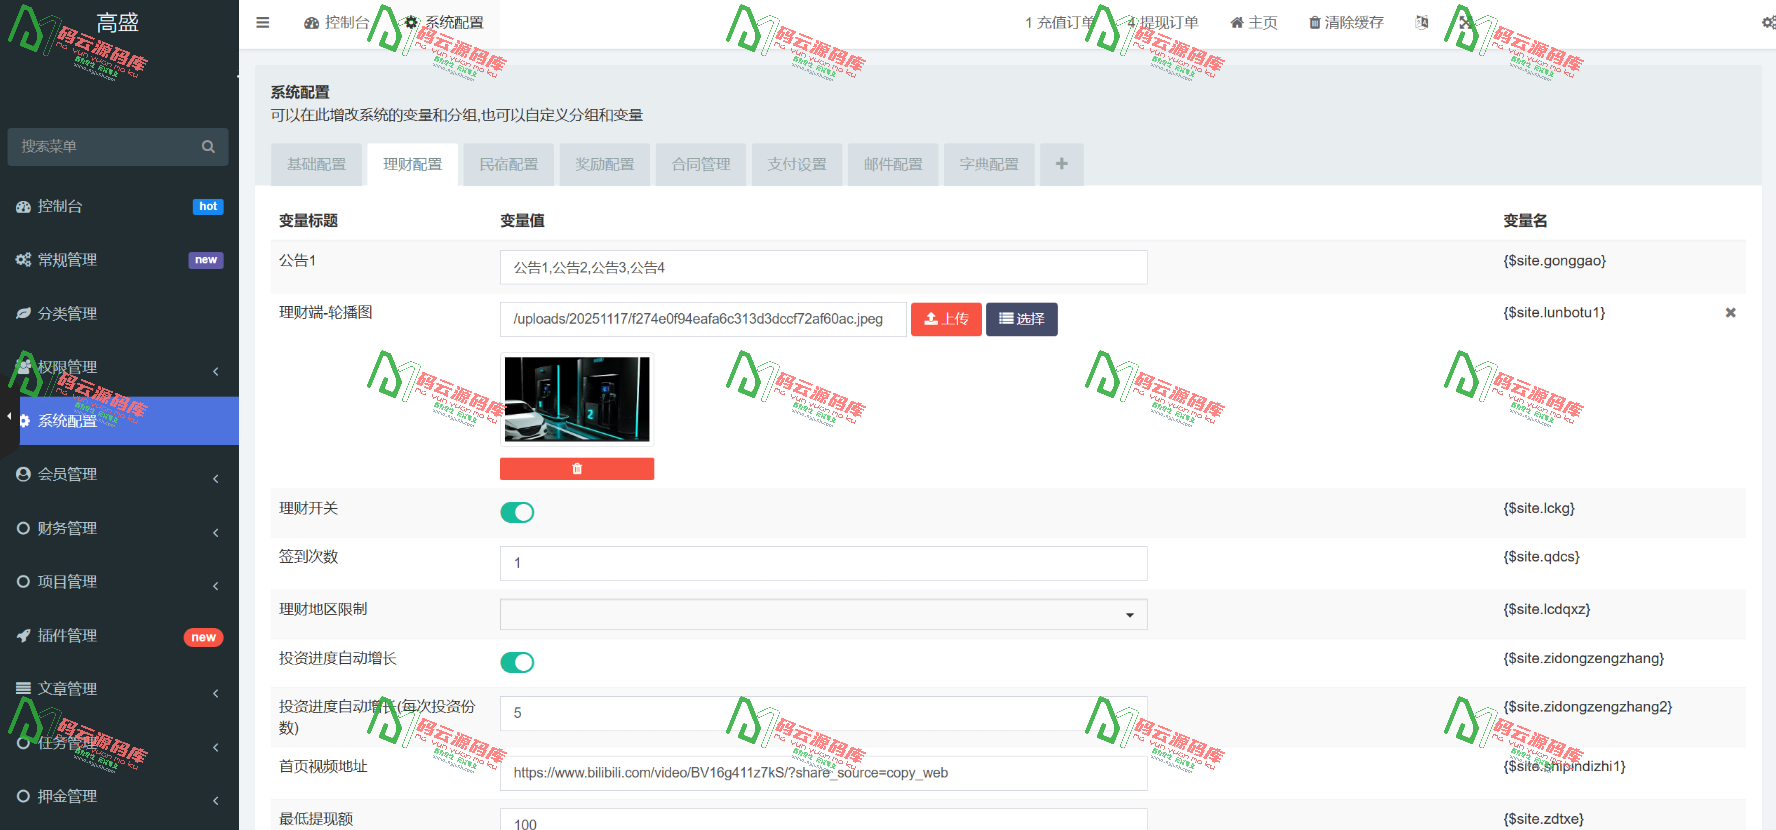Switch to 民宿配置 tab

pos(508,164)
